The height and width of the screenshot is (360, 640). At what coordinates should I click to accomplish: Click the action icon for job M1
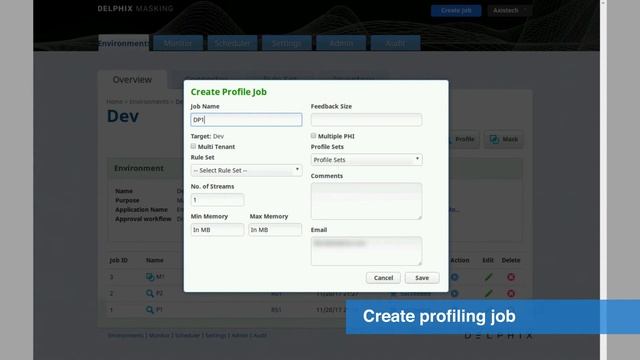tap(454, 277)
